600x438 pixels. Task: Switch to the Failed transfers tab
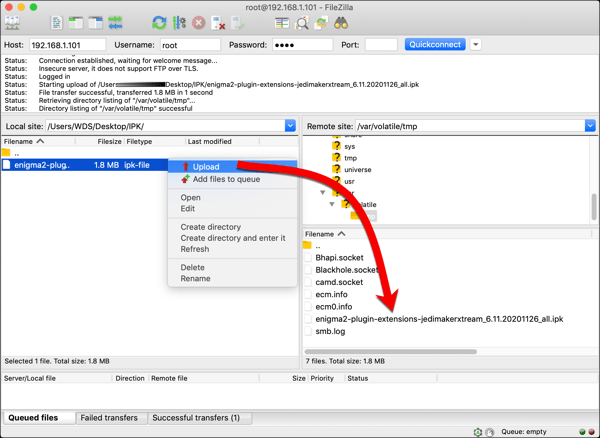(108, 418)
